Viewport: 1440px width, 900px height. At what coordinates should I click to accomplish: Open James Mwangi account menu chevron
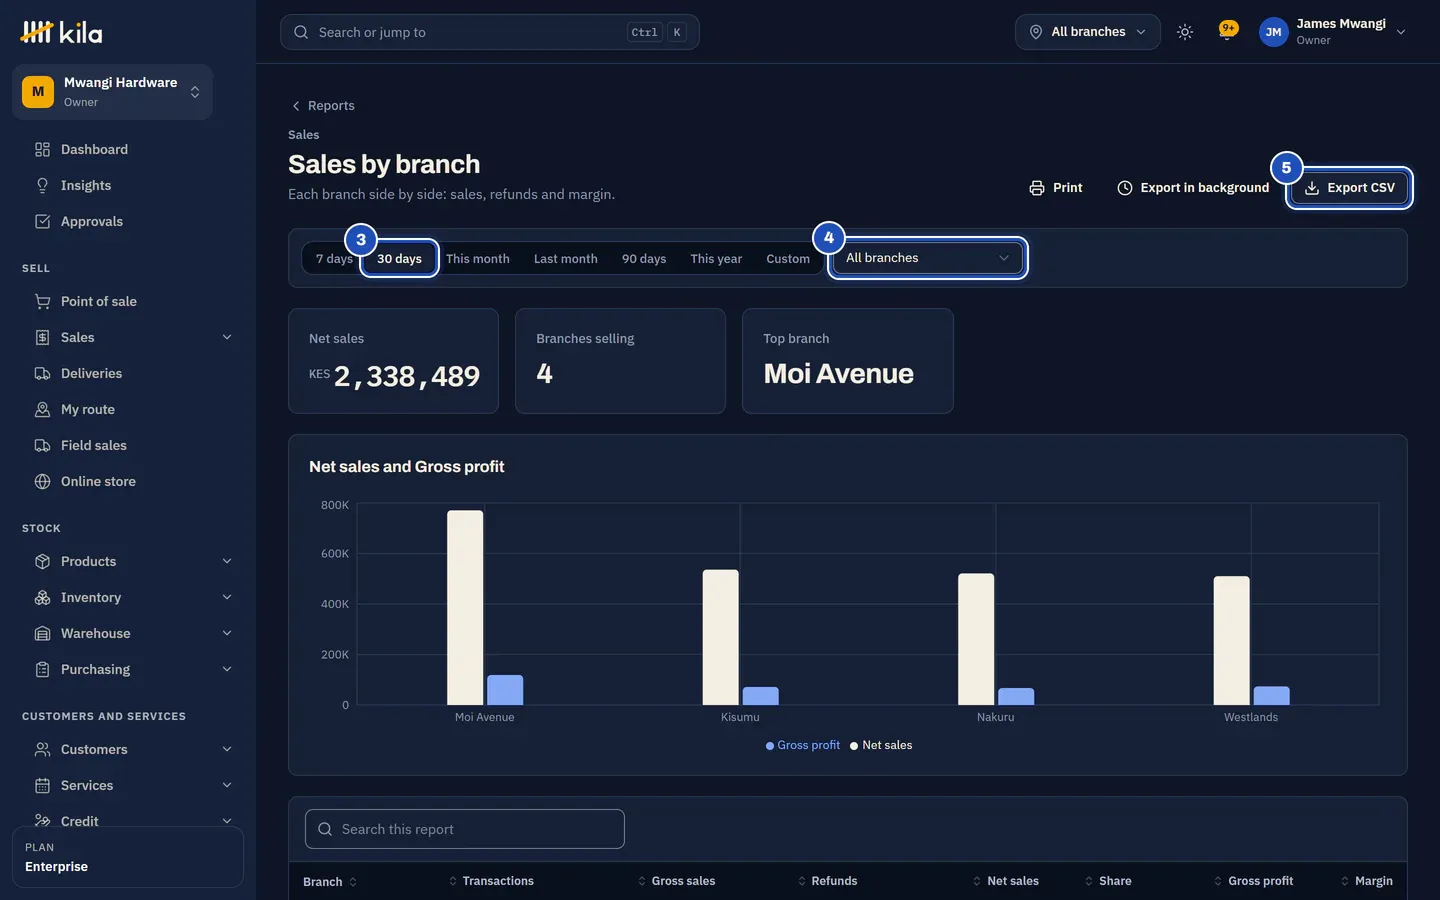coord(1401,32)
